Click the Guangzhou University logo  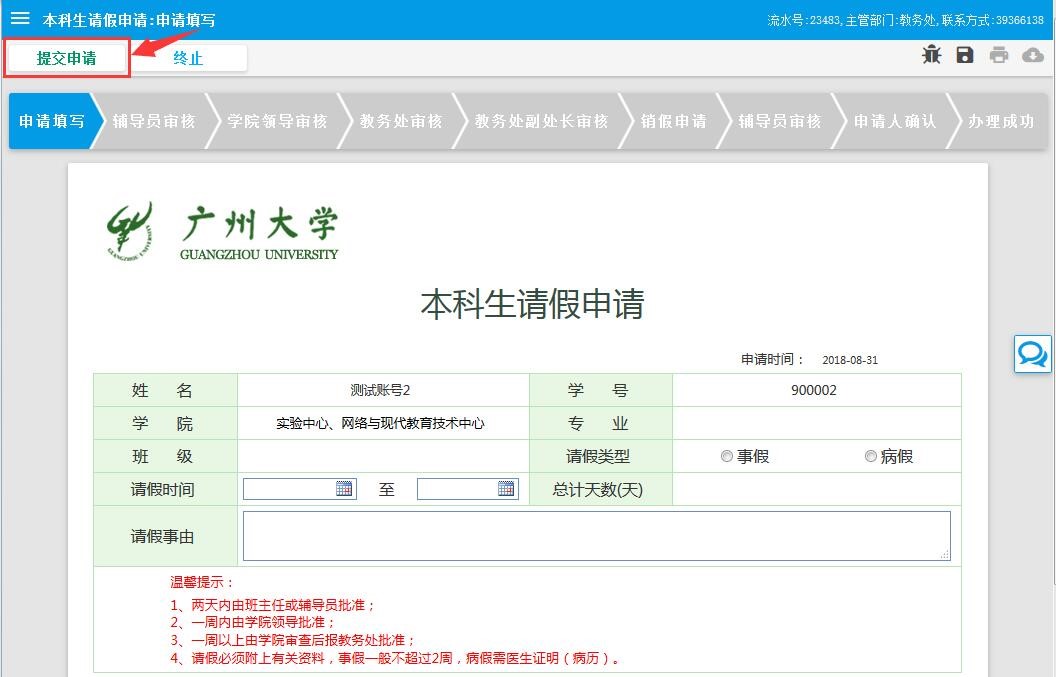(x=223, y=232)
